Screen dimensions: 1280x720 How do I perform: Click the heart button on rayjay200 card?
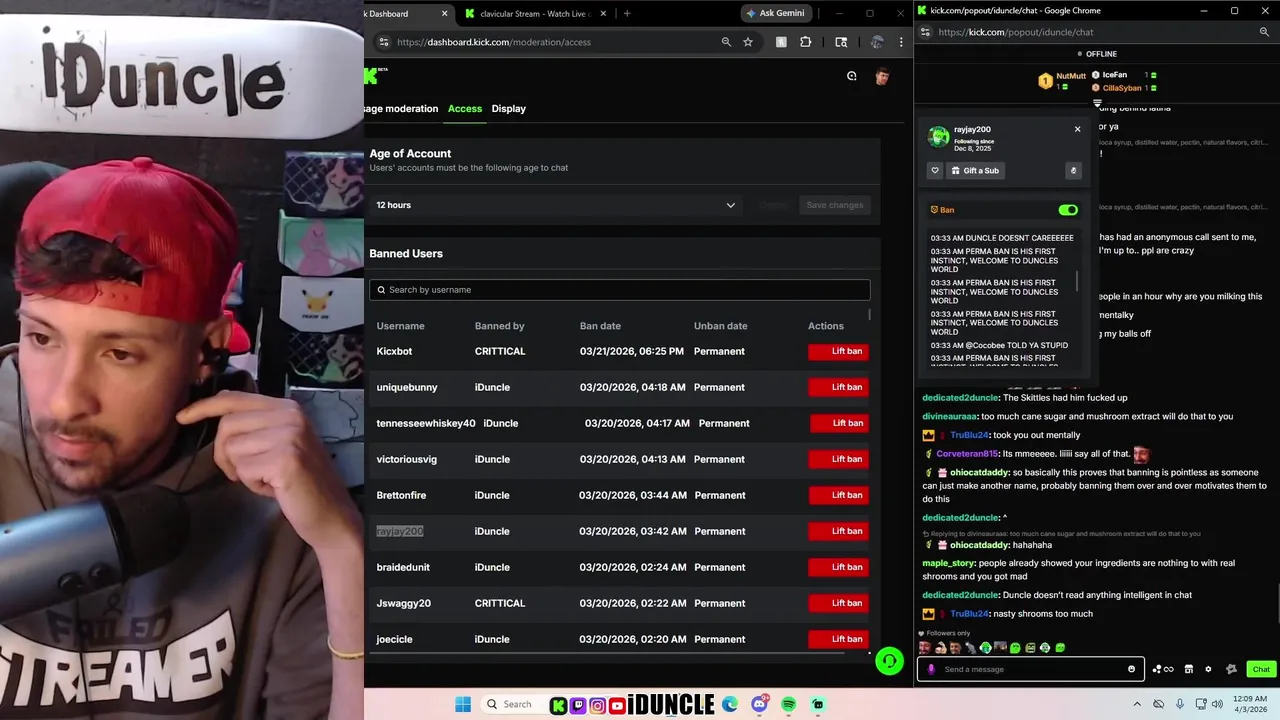point(935,170)
